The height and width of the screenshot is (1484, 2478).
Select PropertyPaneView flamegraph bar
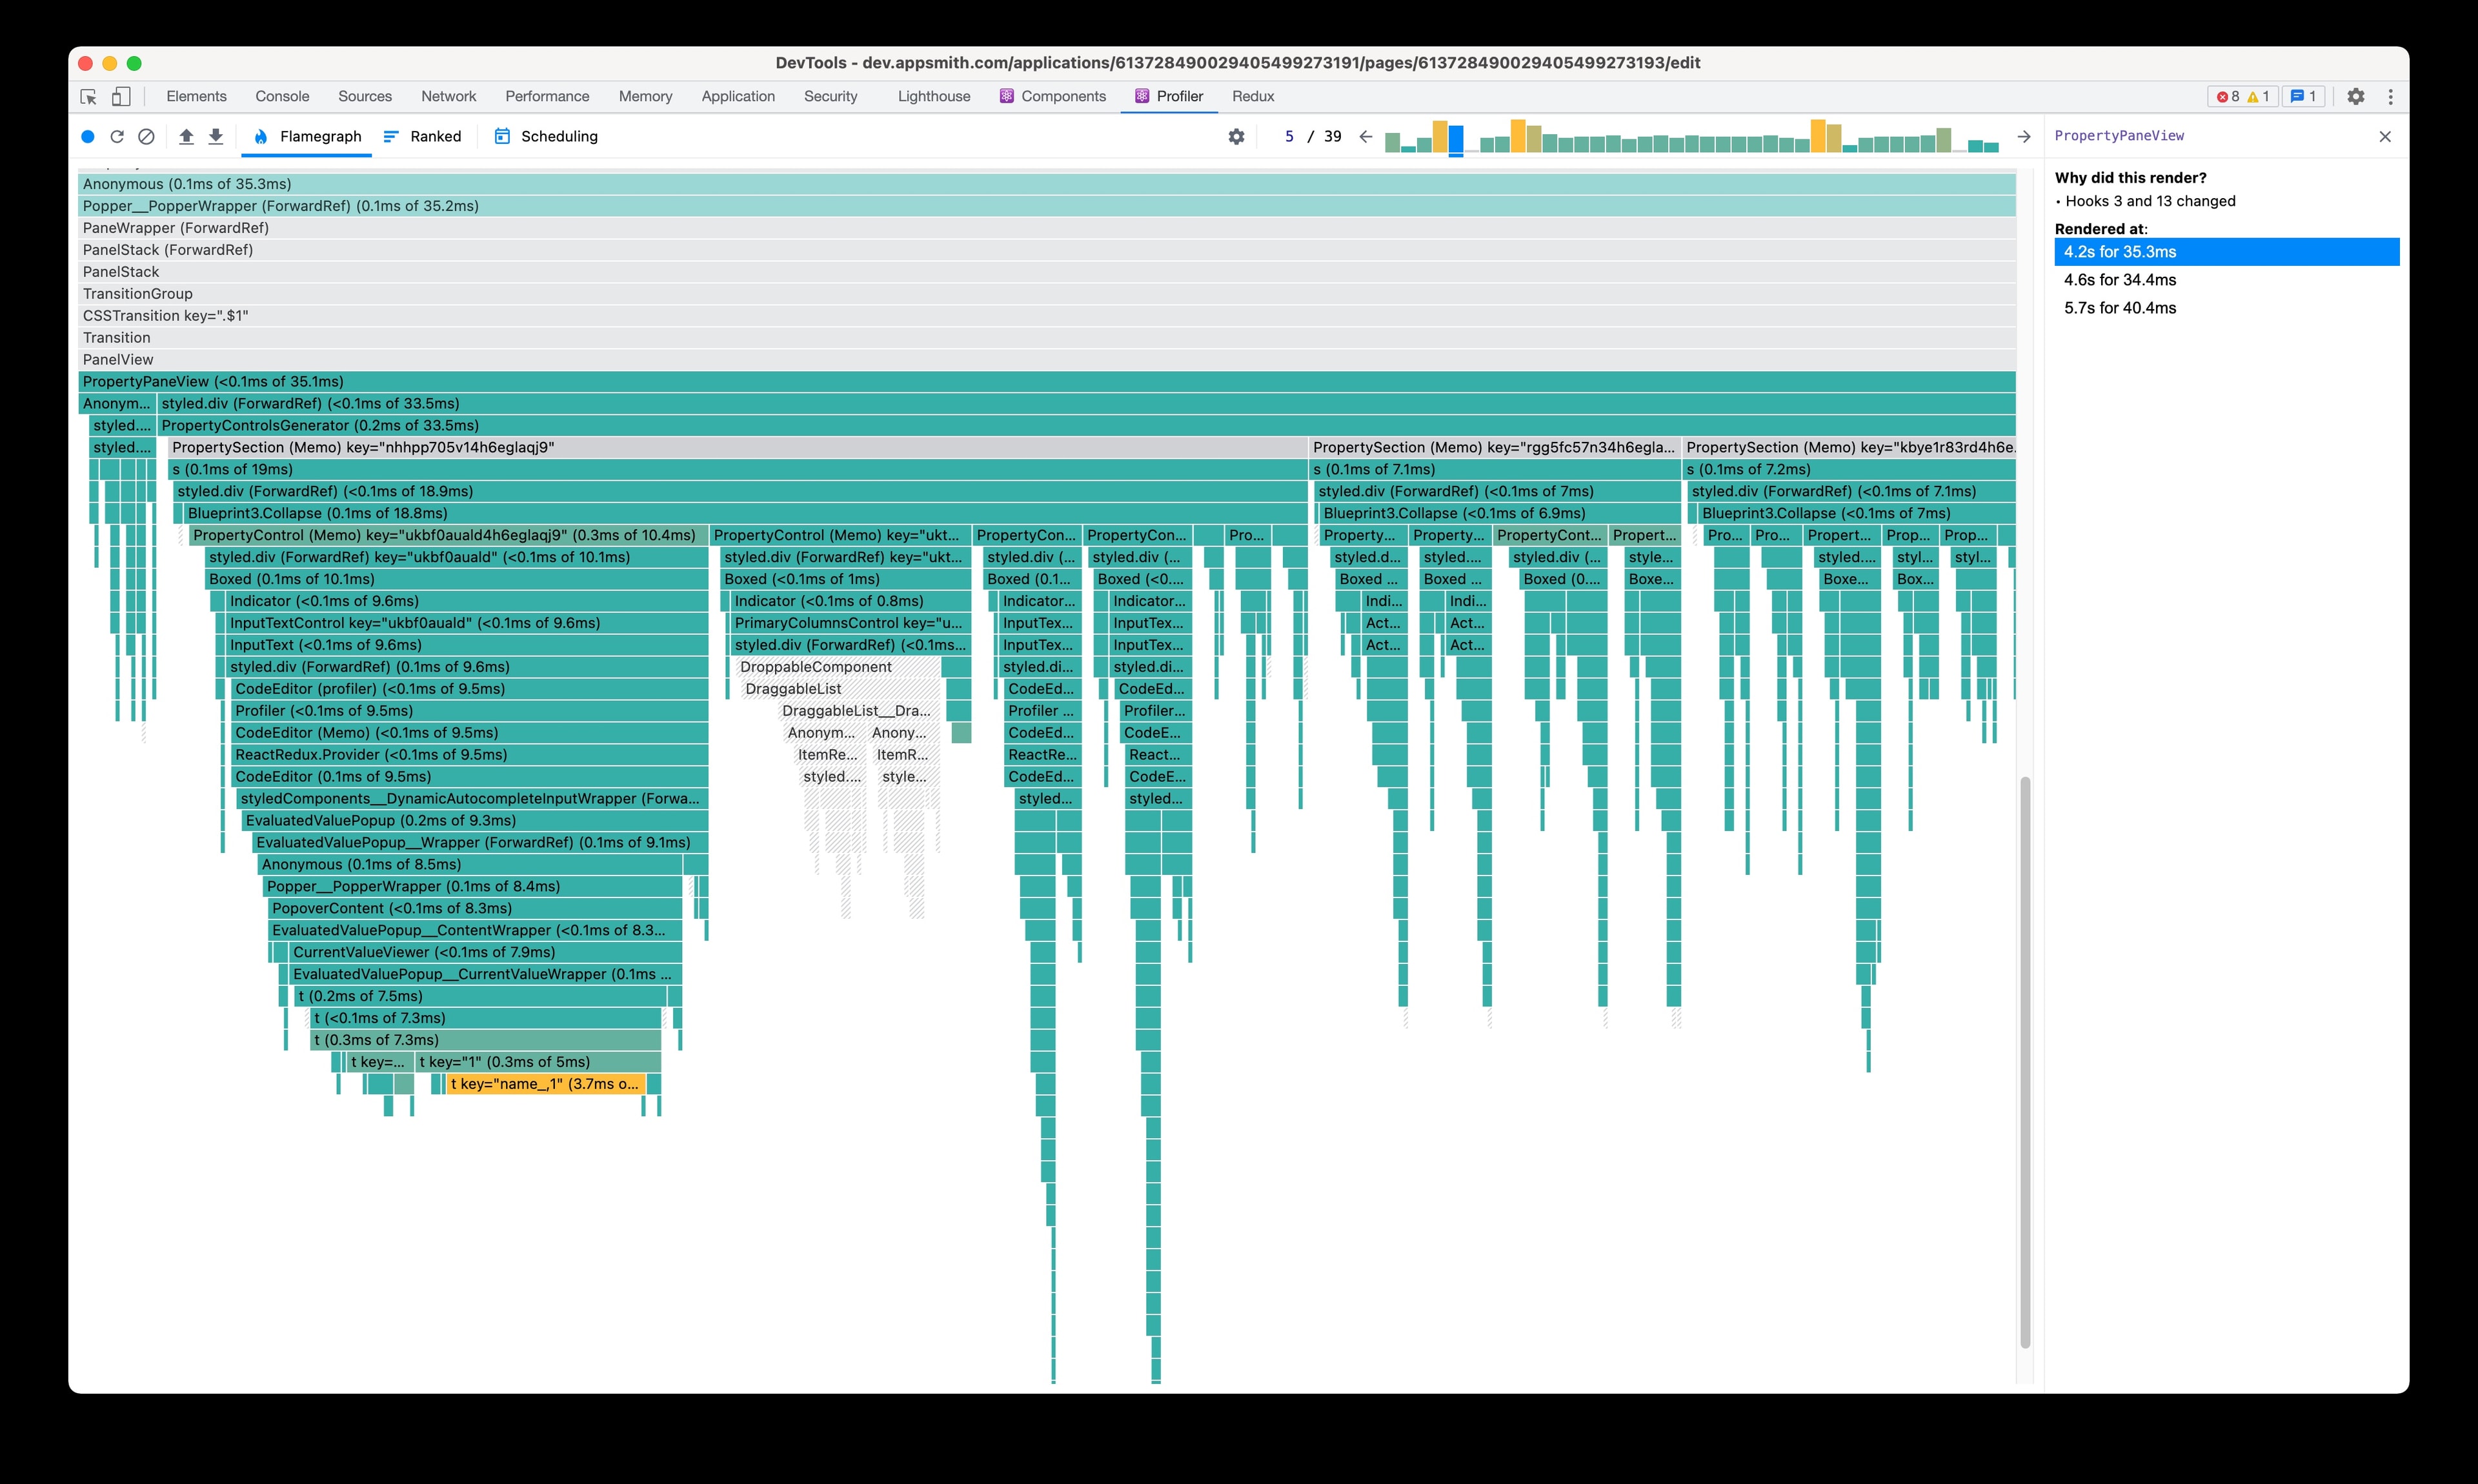1047,381
